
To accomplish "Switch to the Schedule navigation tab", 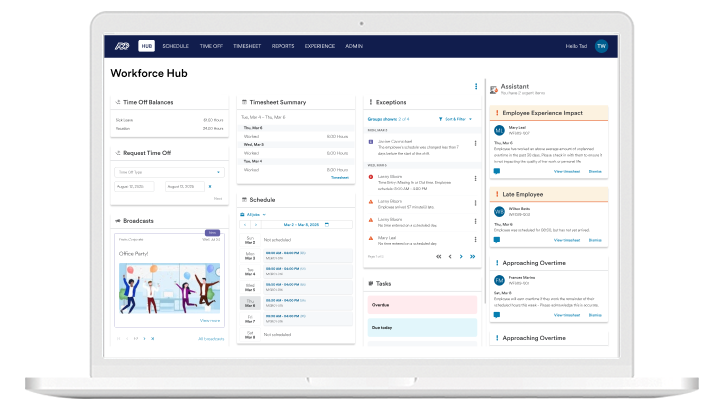I will click(x=175, y=46).
